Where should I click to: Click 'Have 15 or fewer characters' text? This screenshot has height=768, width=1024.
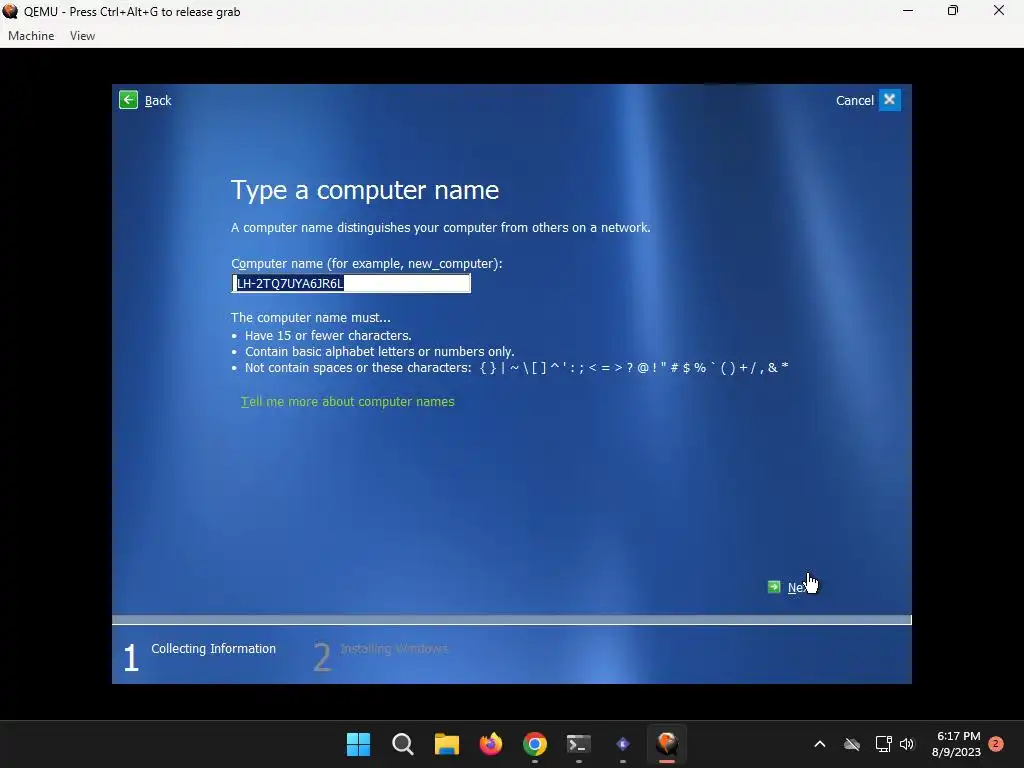click(x=328, y=336)
